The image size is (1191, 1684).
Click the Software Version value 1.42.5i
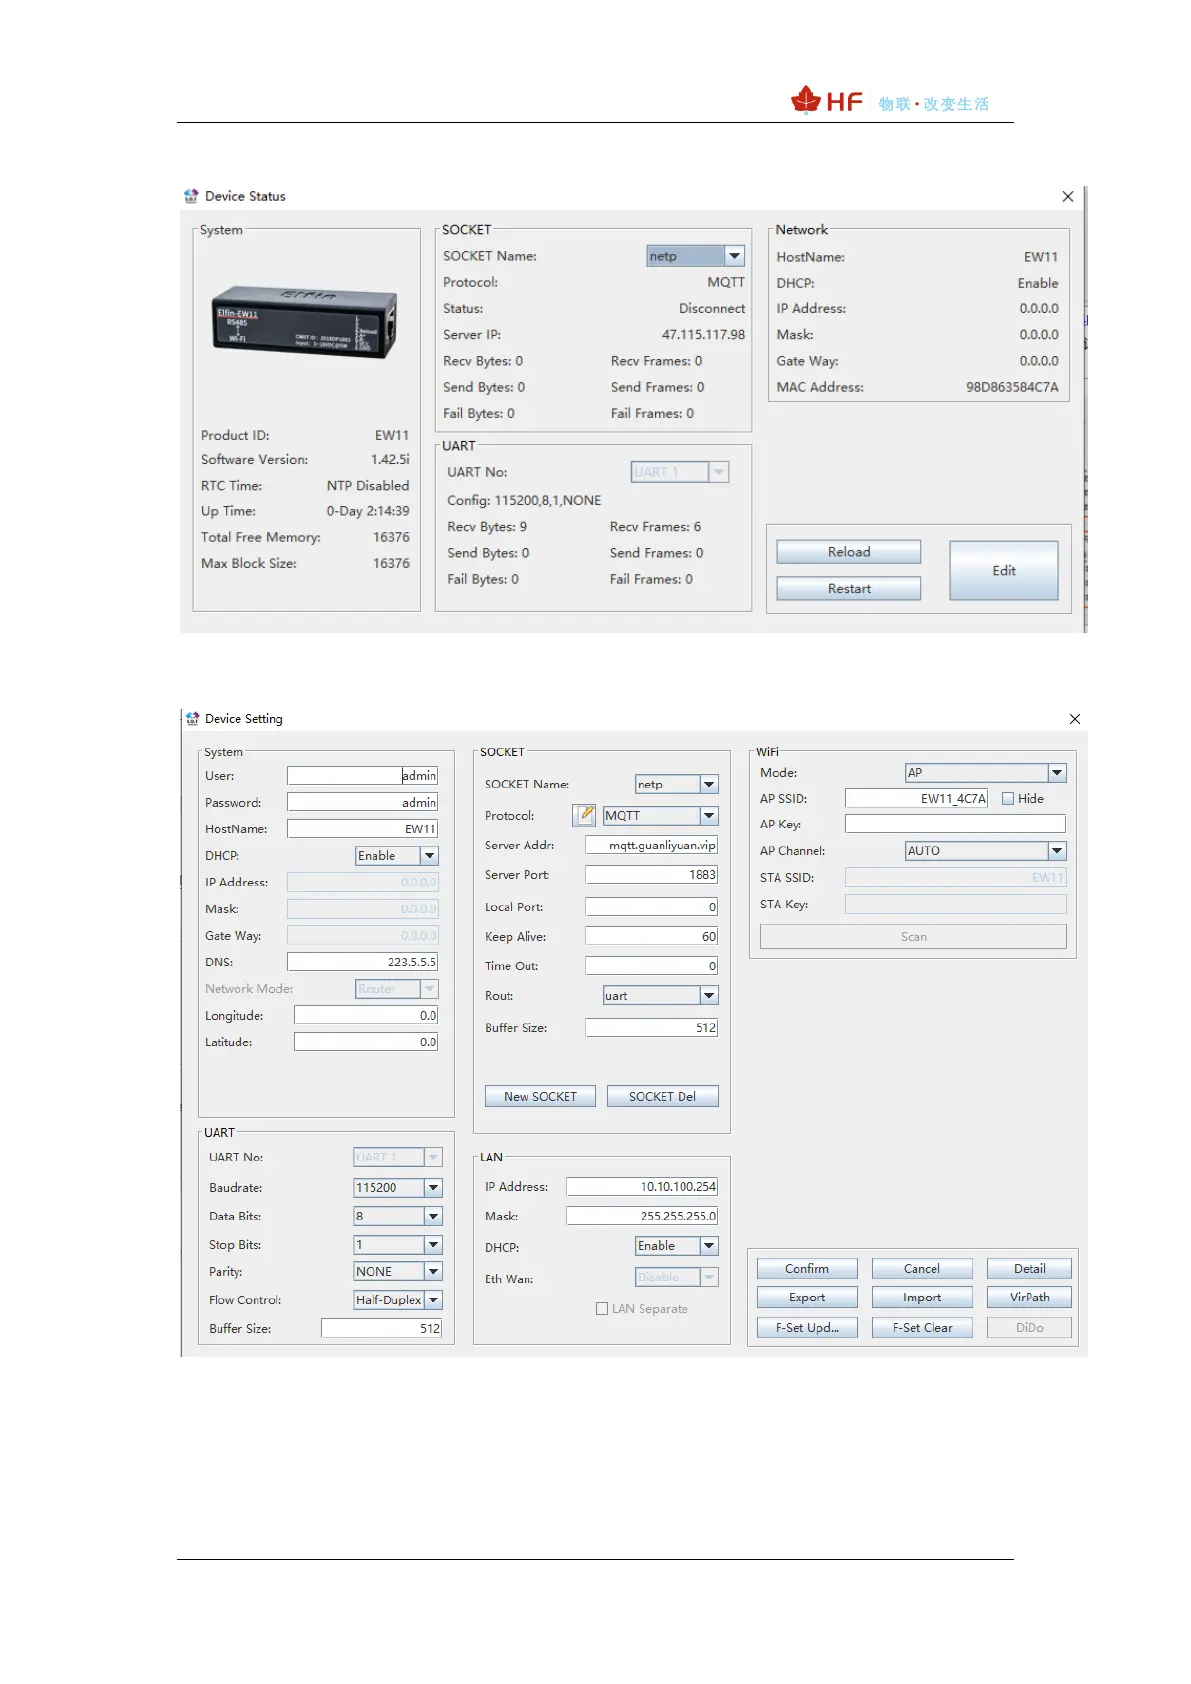pyautogui.click(x=390, y=460)
